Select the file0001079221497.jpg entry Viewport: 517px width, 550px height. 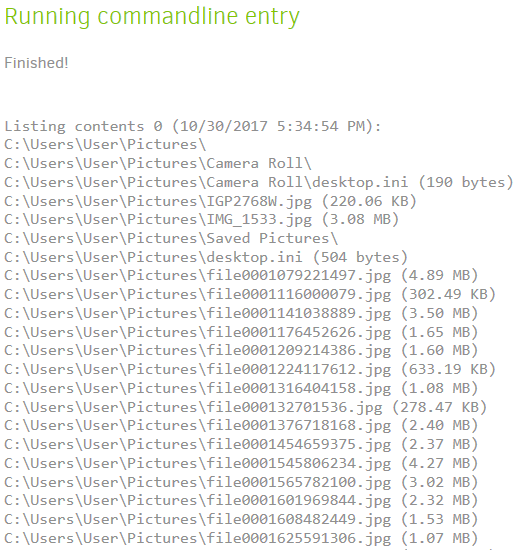[241, 276]
